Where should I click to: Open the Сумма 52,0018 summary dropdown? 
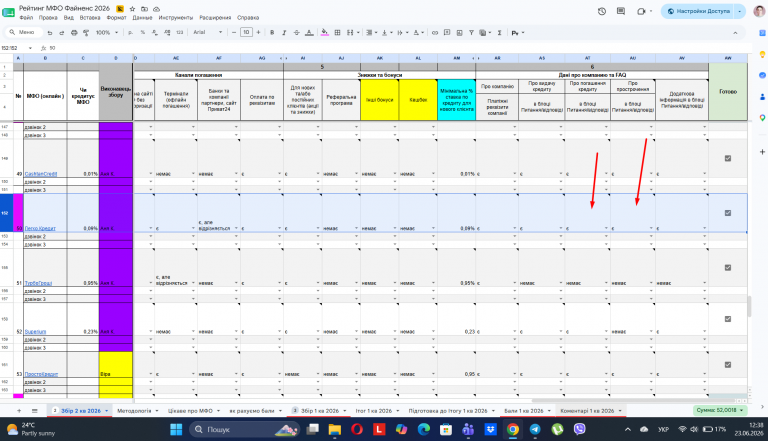point(720,410)
